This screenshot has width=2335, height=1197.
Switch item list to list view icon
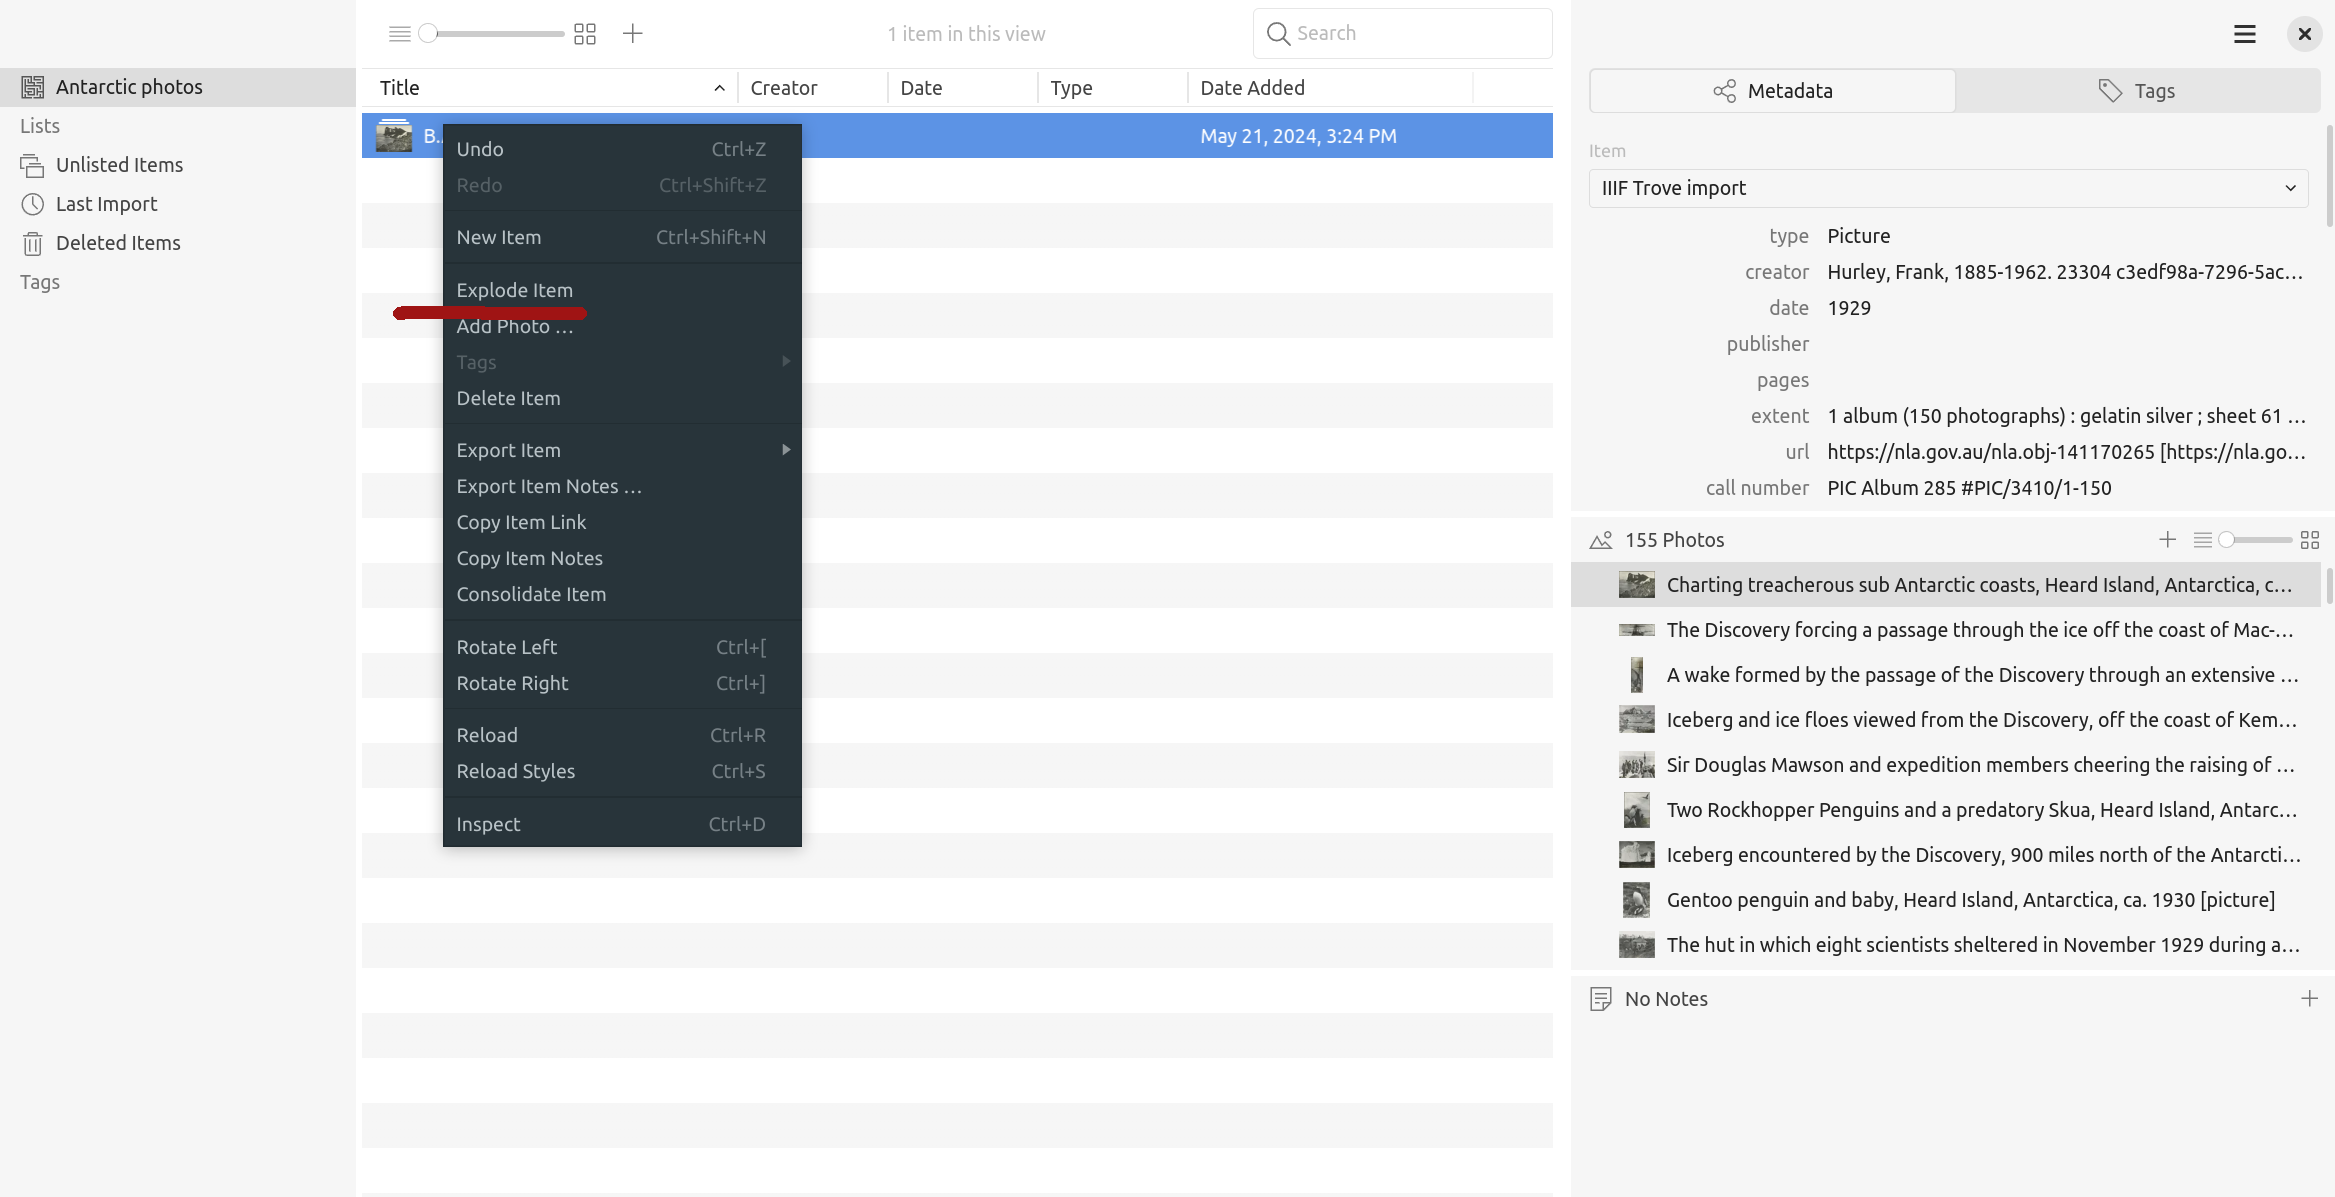pos(399,34)
